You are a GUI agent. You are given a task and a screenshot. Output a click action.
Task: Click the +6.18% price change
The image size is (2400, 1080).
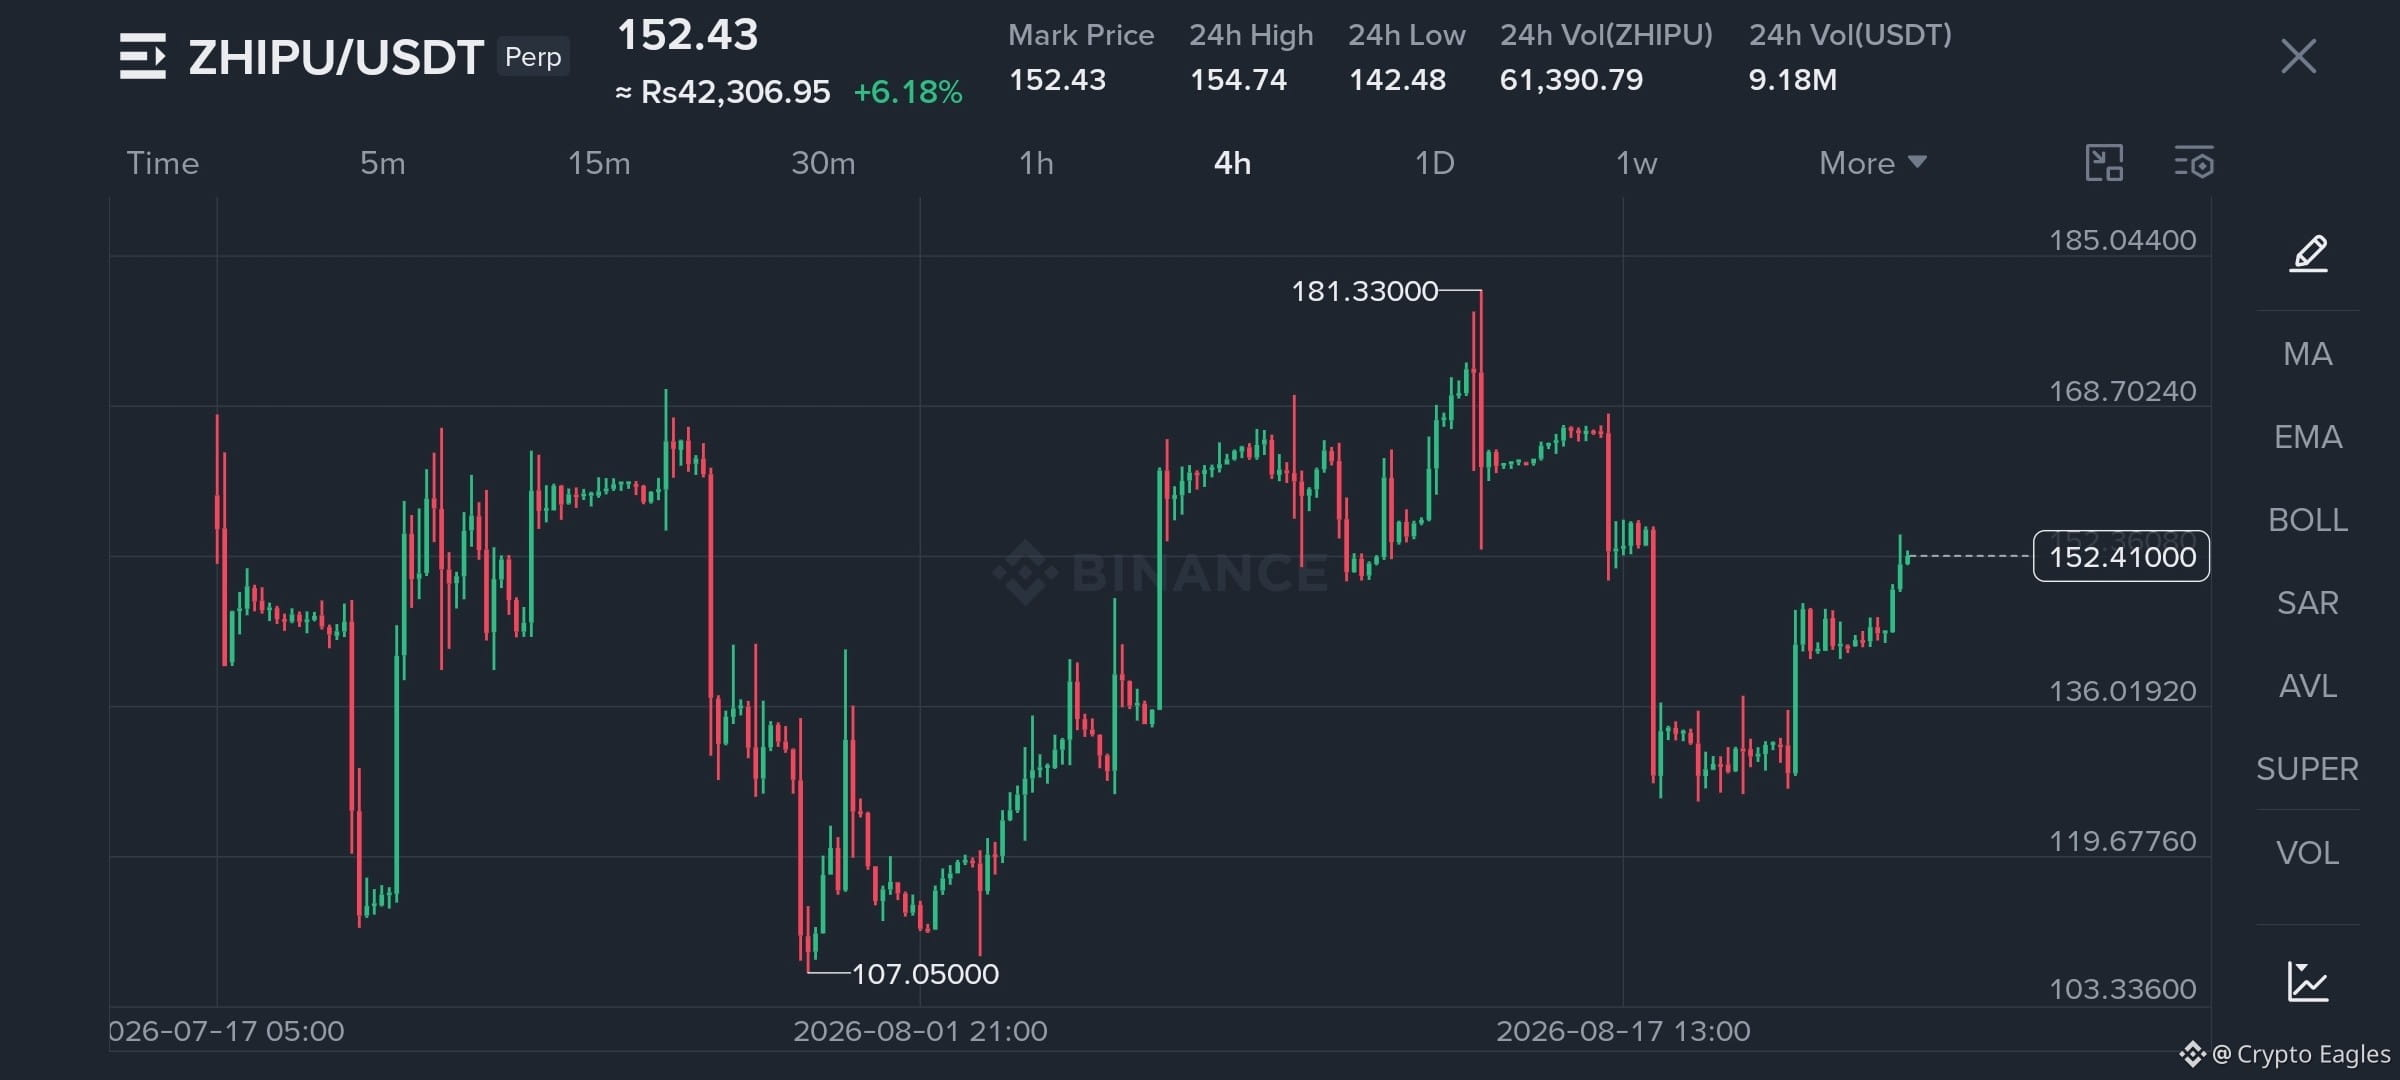pos(908,93)
